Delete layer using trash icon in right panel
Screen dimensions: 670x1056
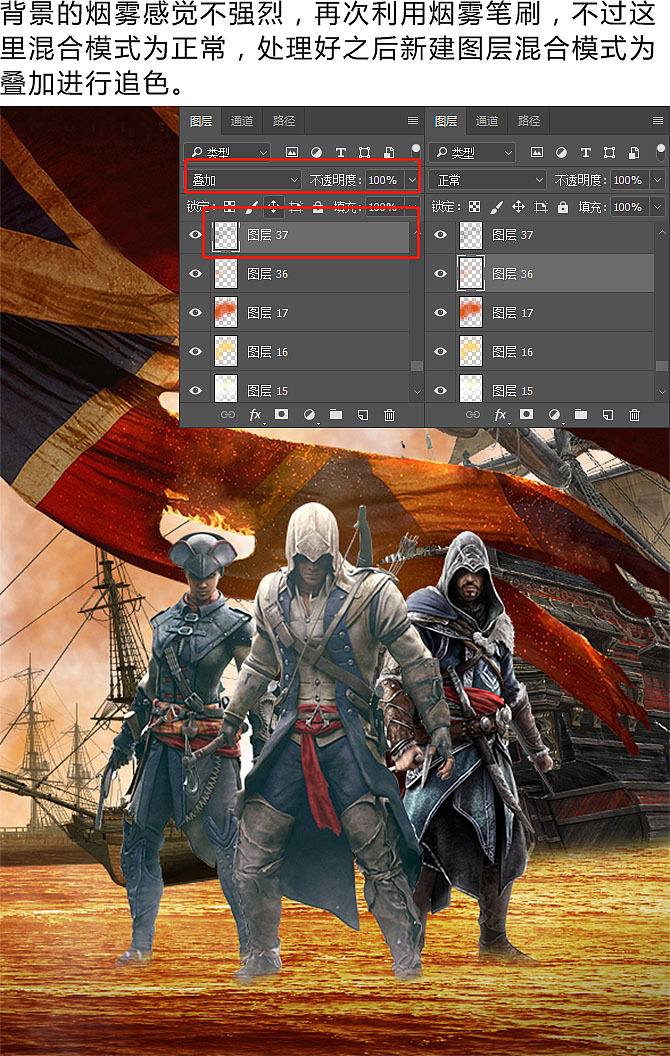tap(634, 414)
